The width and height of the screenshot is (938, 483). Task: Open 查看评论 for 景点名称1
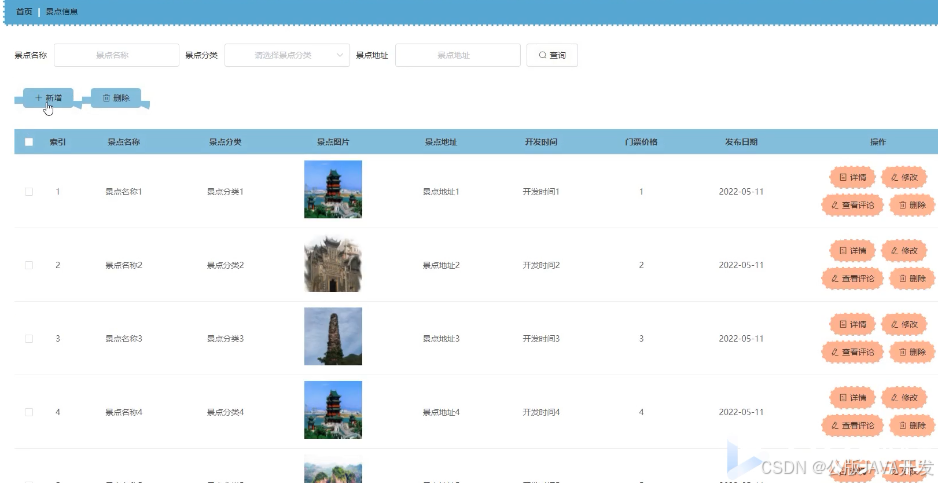[x=852, y=205]
